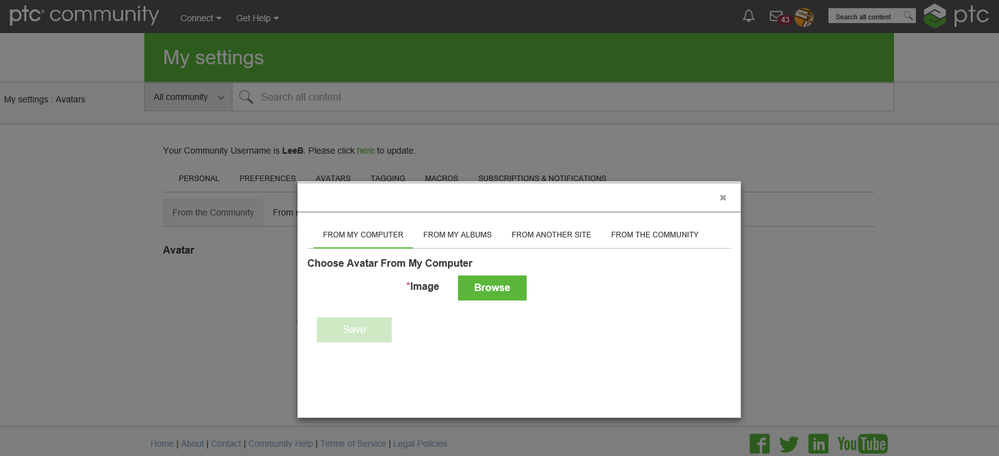Screen dimensions: 999x456
Task: Click the My settings : Avatars breadcrumb
Action: coord(45,99)
